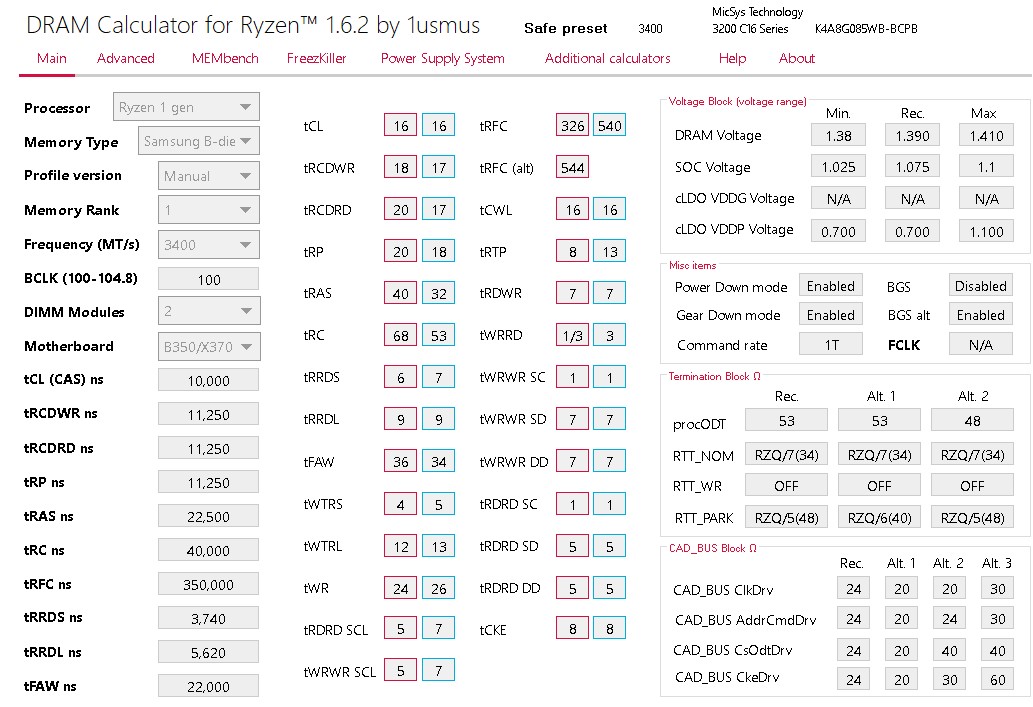Click the Safe preset label

[566, 28]
